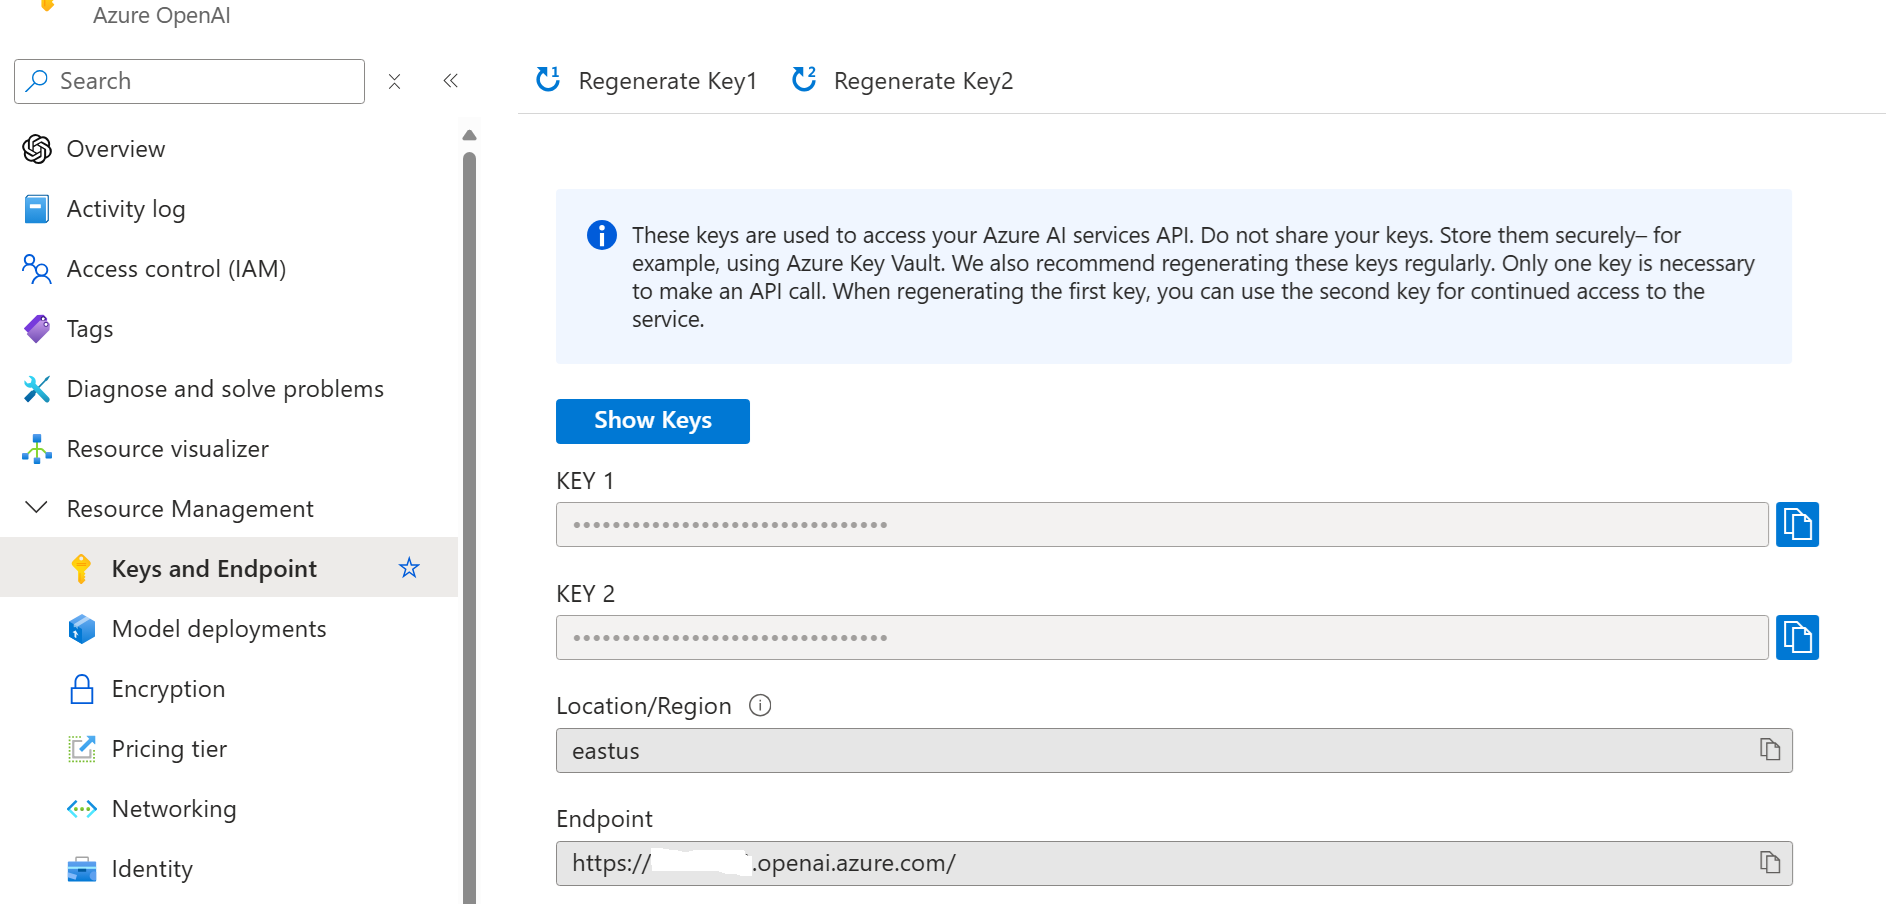The width and height of the screenshot is (1886, 904).
Task: Click the Encryption padlock icon
Action: [x=82, y=689]
